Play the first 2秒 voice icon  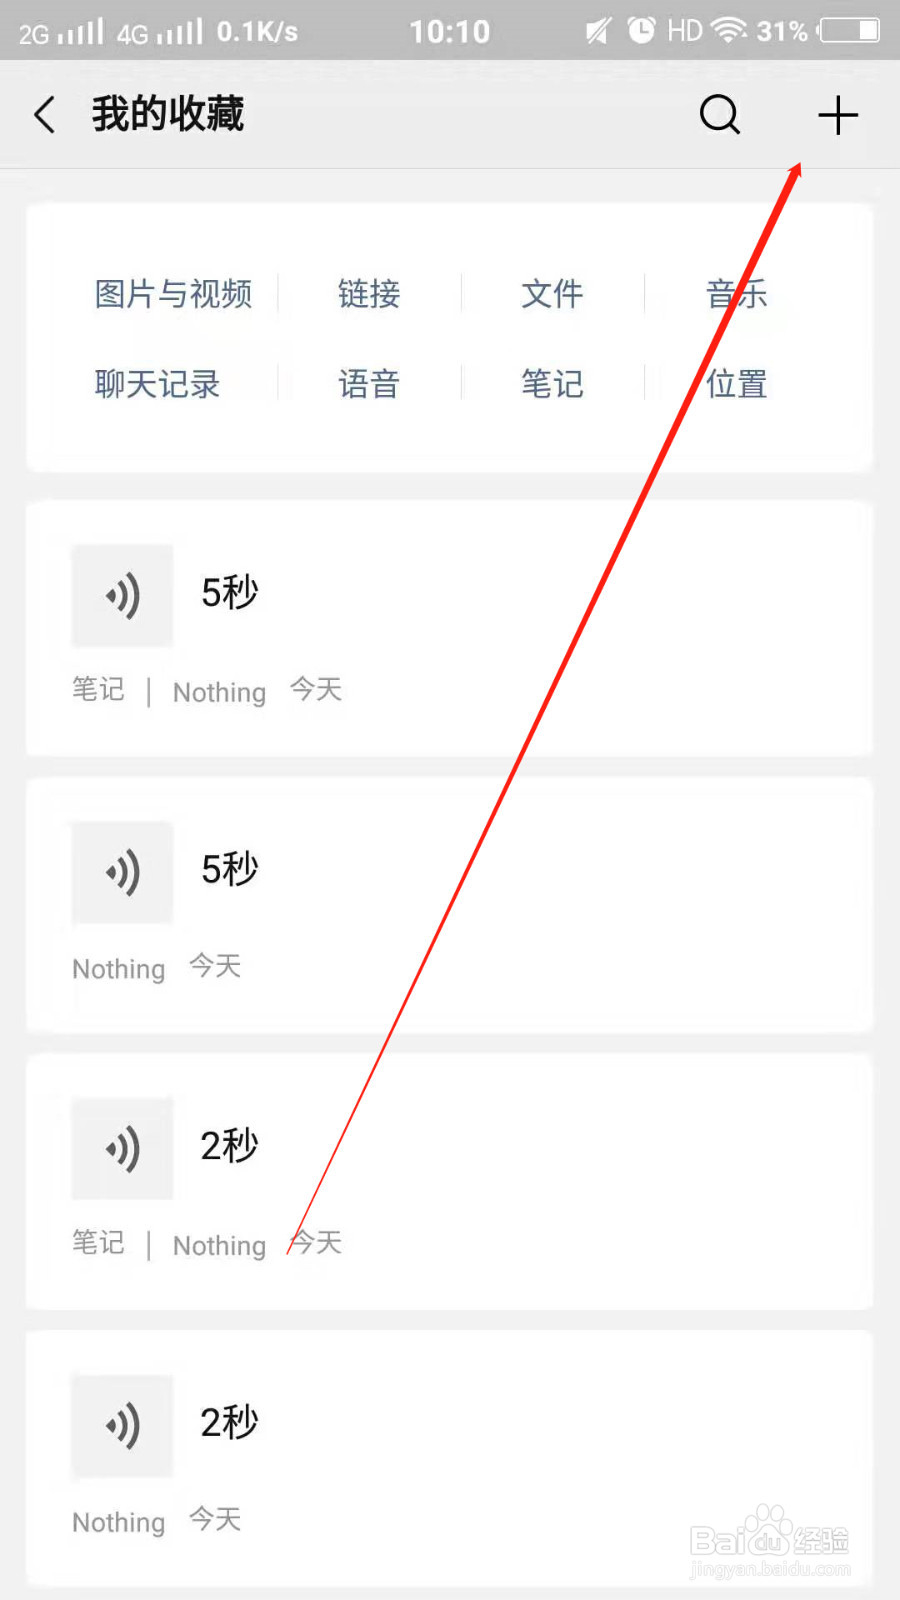(x=122, y=1148)
